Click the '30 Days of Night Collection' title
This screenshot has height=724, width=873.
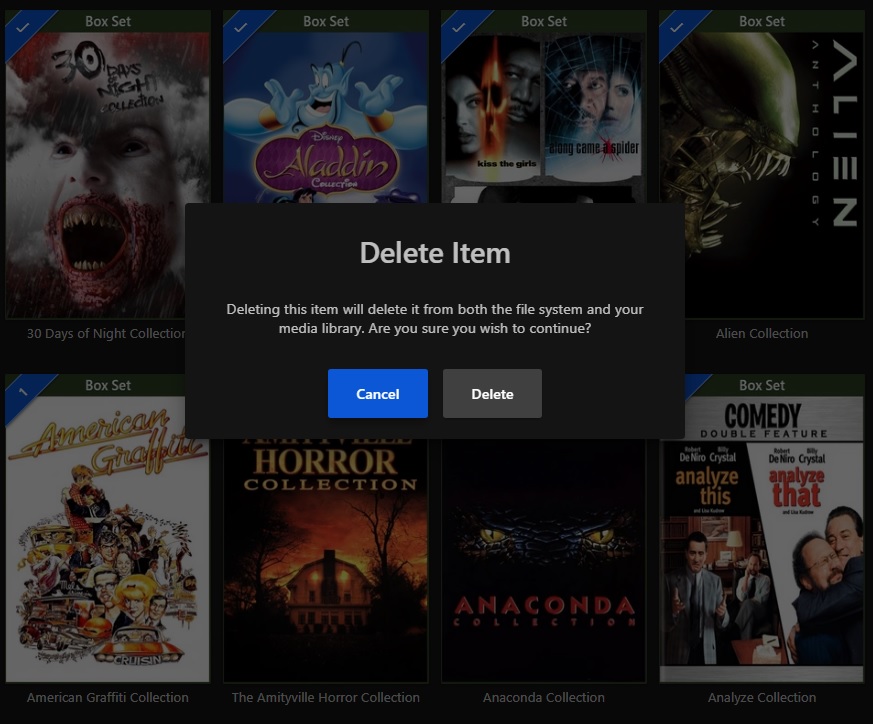[x=106, y=334]
